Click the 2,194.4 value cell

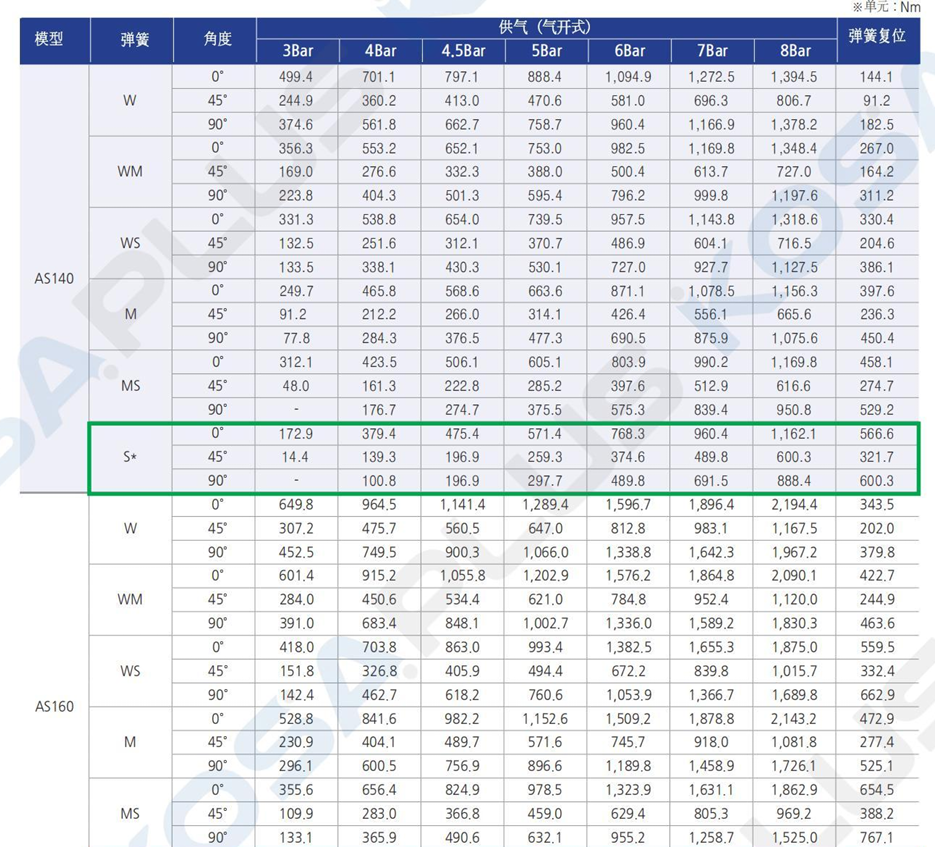(x=795, y=505)
